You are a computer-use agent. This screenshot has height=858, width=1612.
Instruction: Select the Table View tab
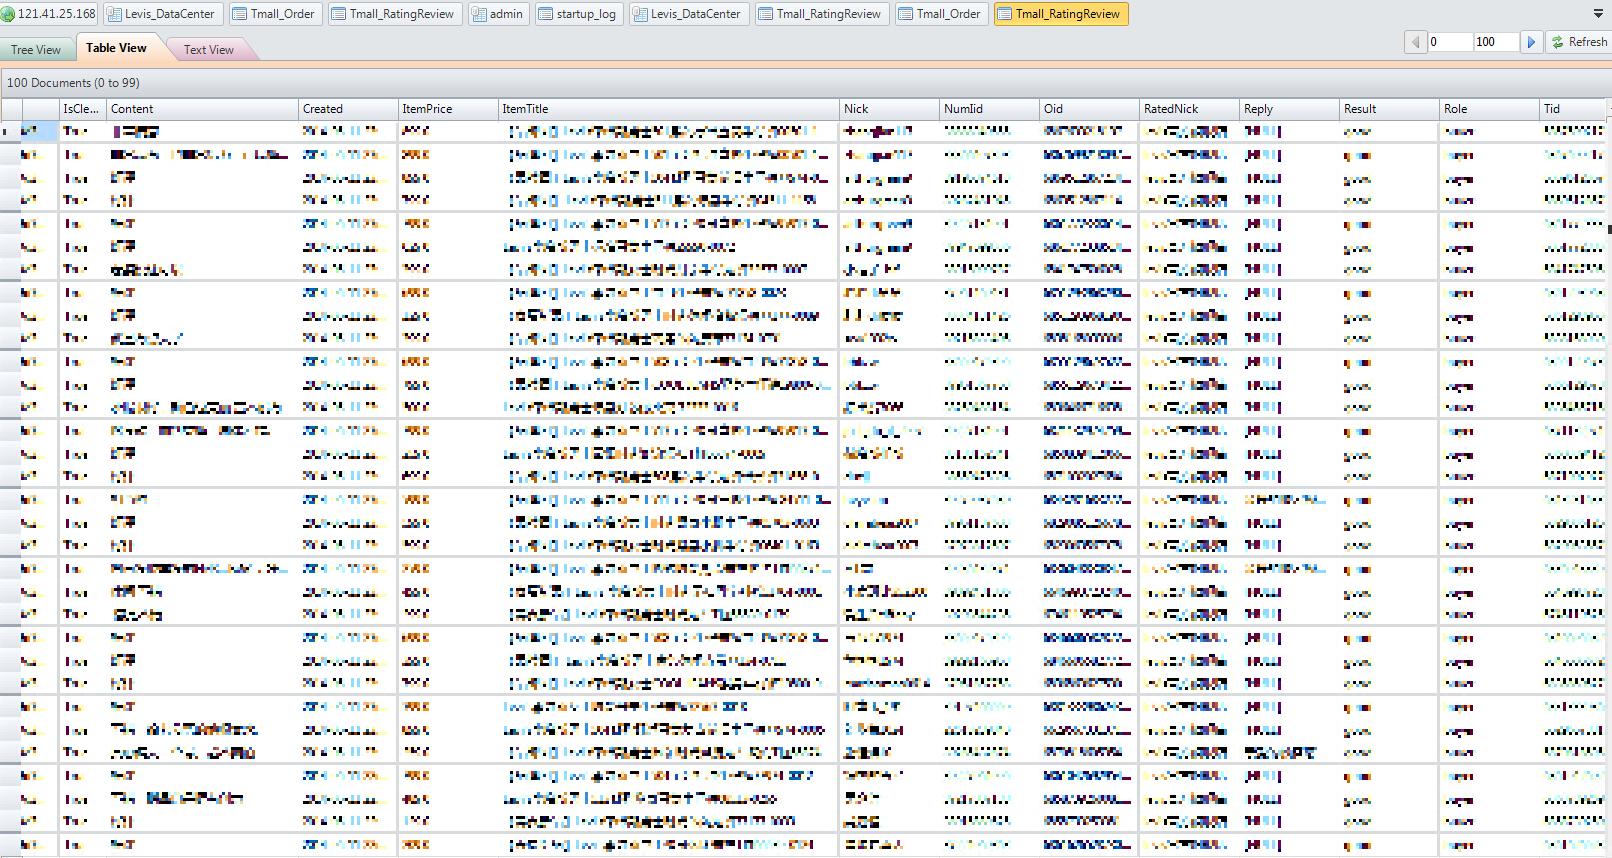(x=116, y=48)
